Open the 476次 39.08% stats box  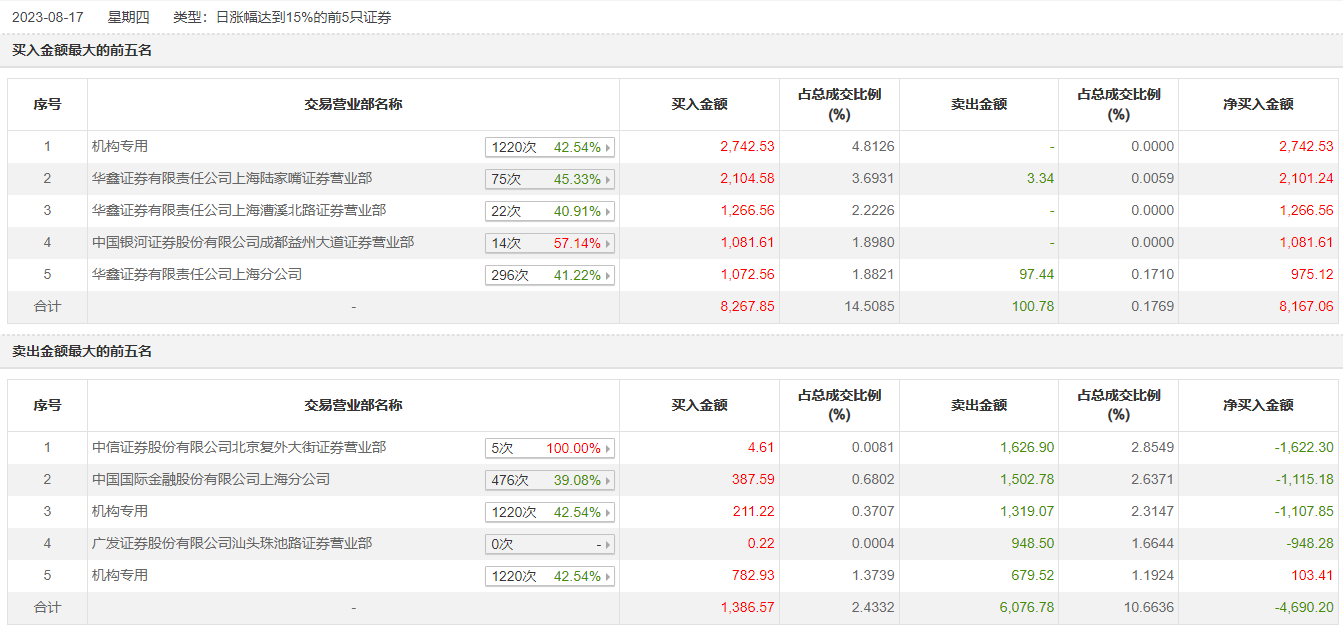[x=549, y=481]
